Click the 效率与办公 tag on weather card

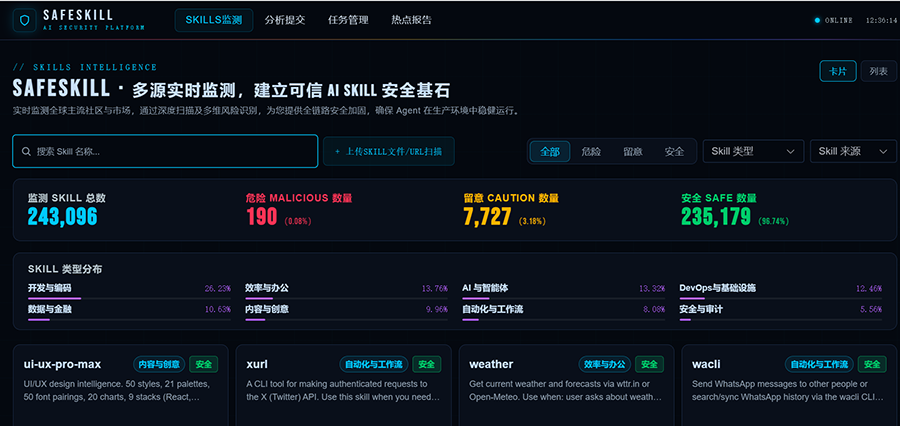[604, 364]
